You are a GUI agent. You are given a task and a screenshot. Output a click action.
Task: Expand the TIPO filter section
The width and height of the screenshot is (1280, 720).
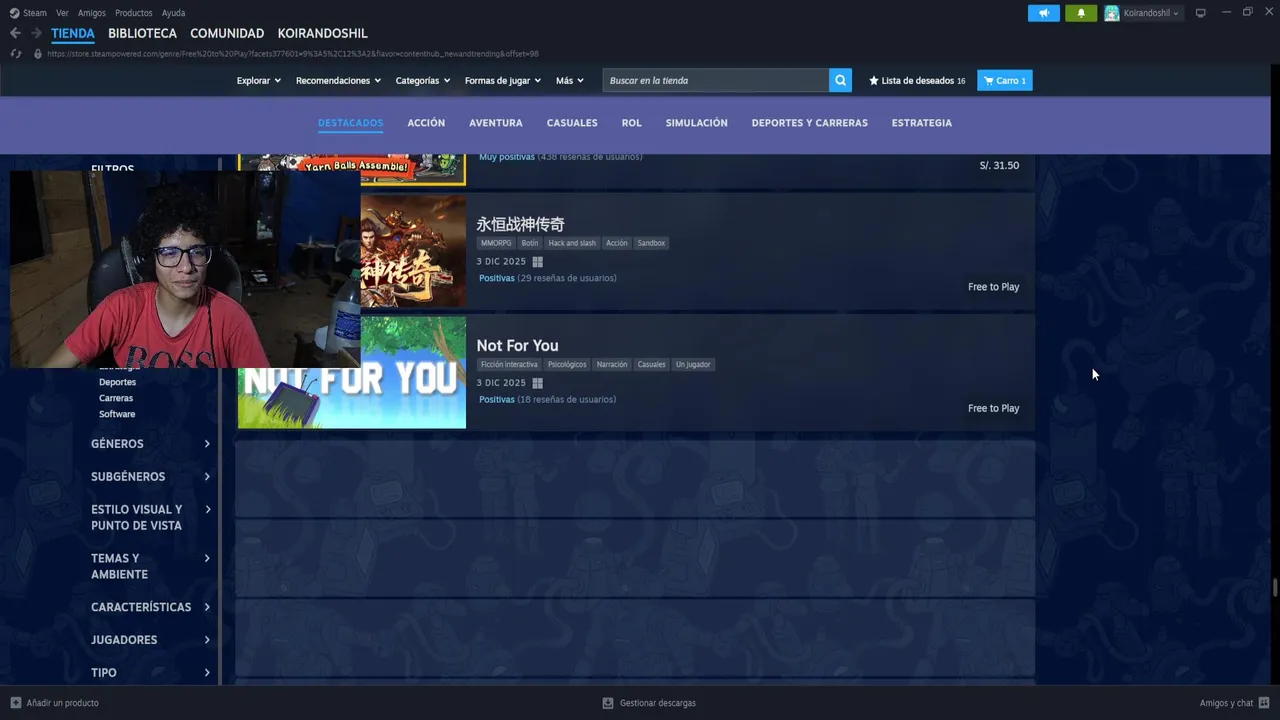150,673
